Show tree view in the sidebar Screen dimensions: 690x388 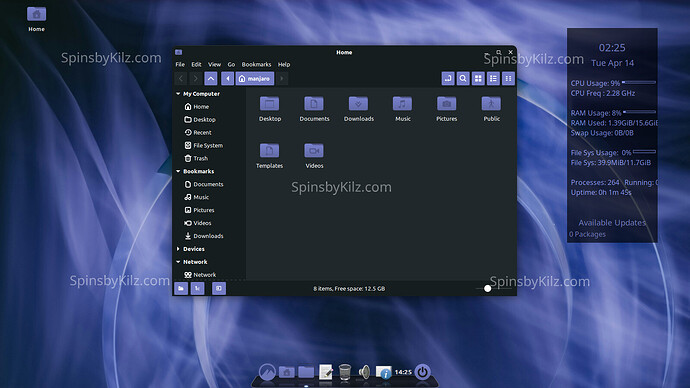pos(198,289)
